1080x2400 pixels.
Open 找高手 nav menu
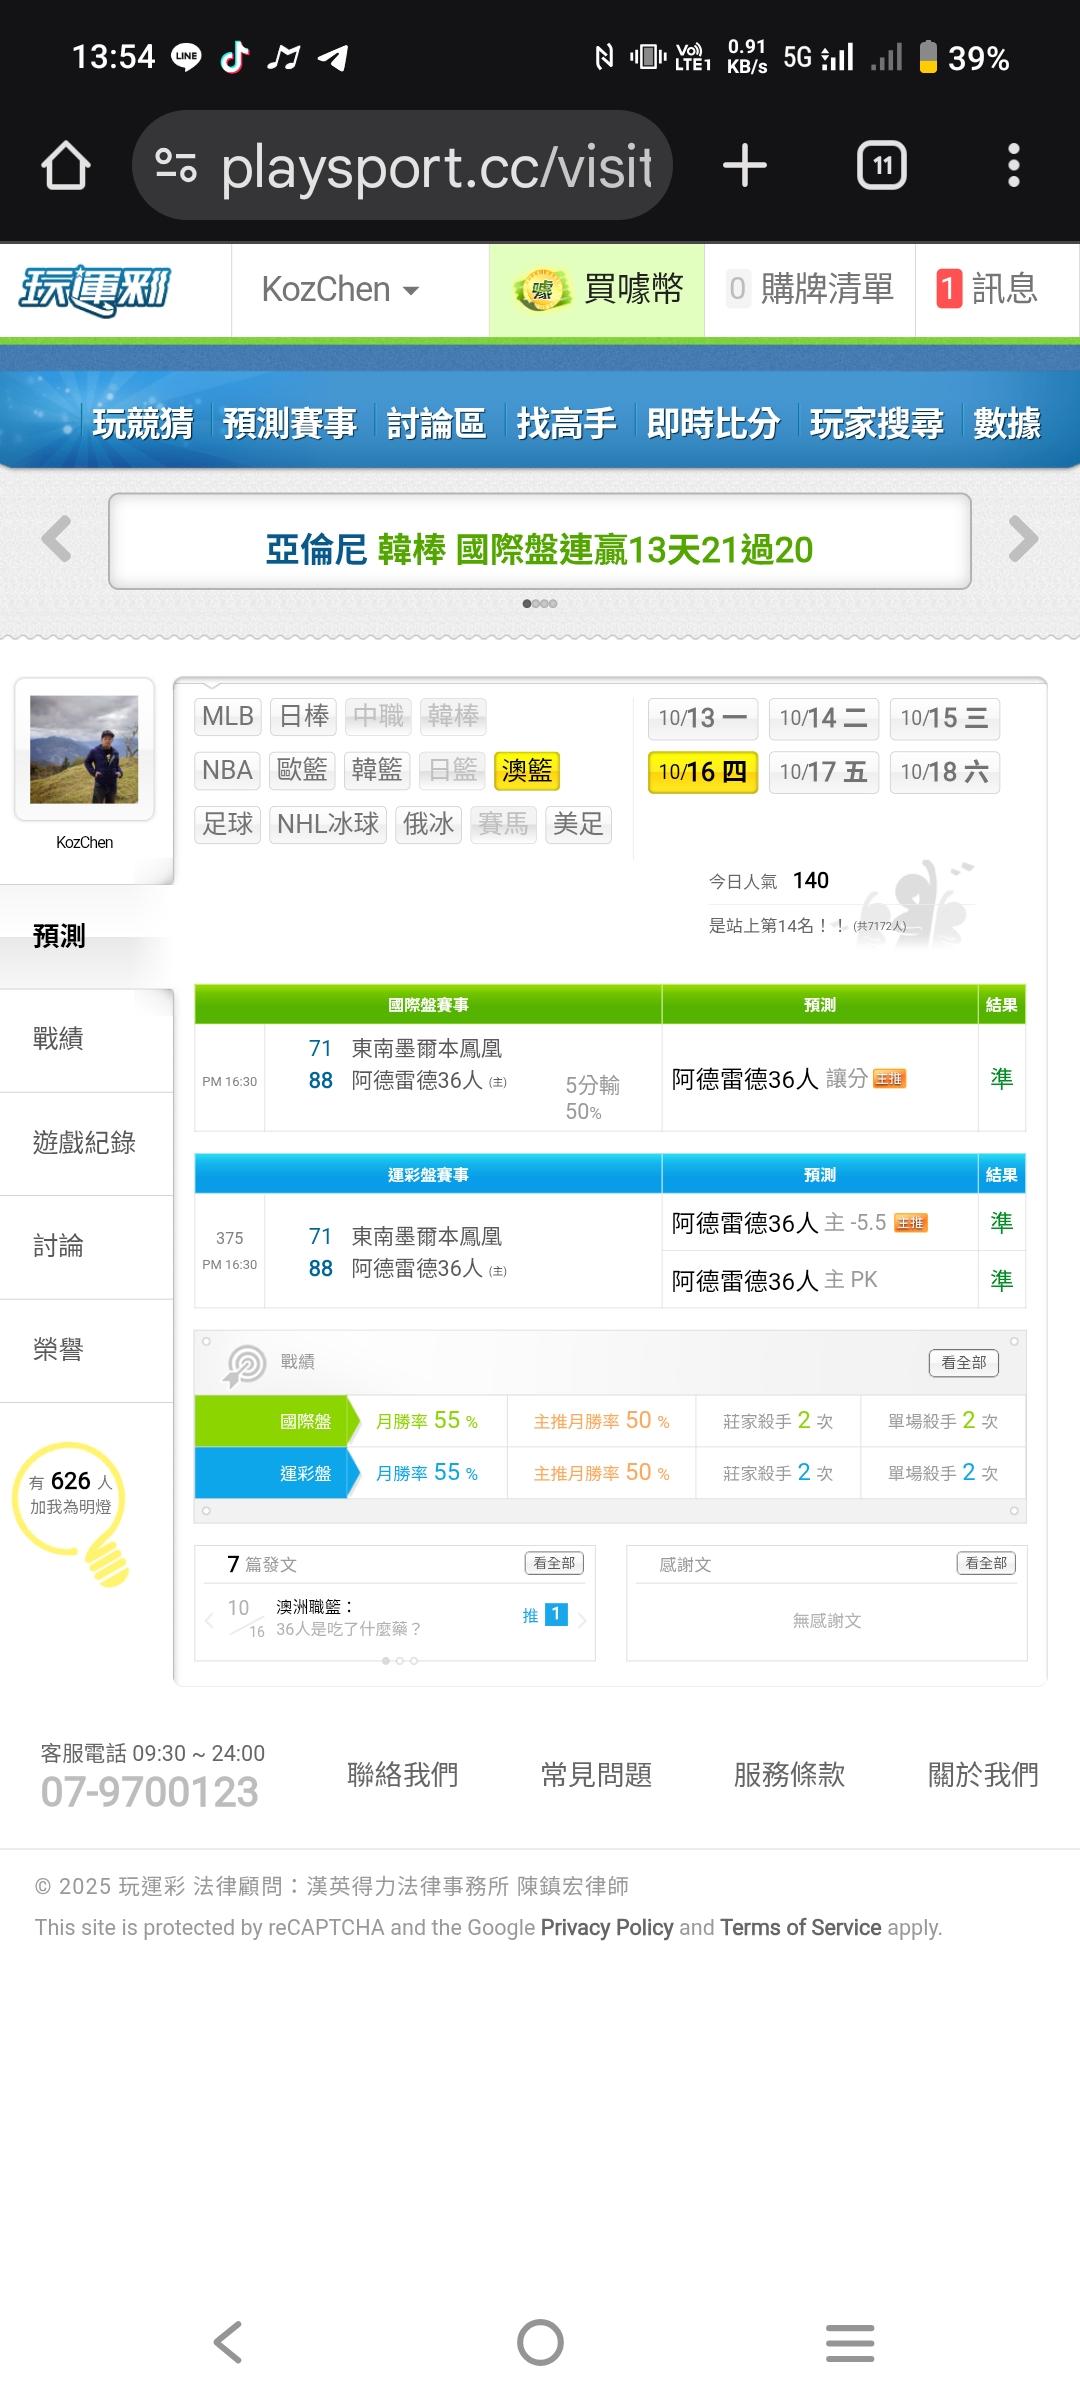tap(566, 423)
